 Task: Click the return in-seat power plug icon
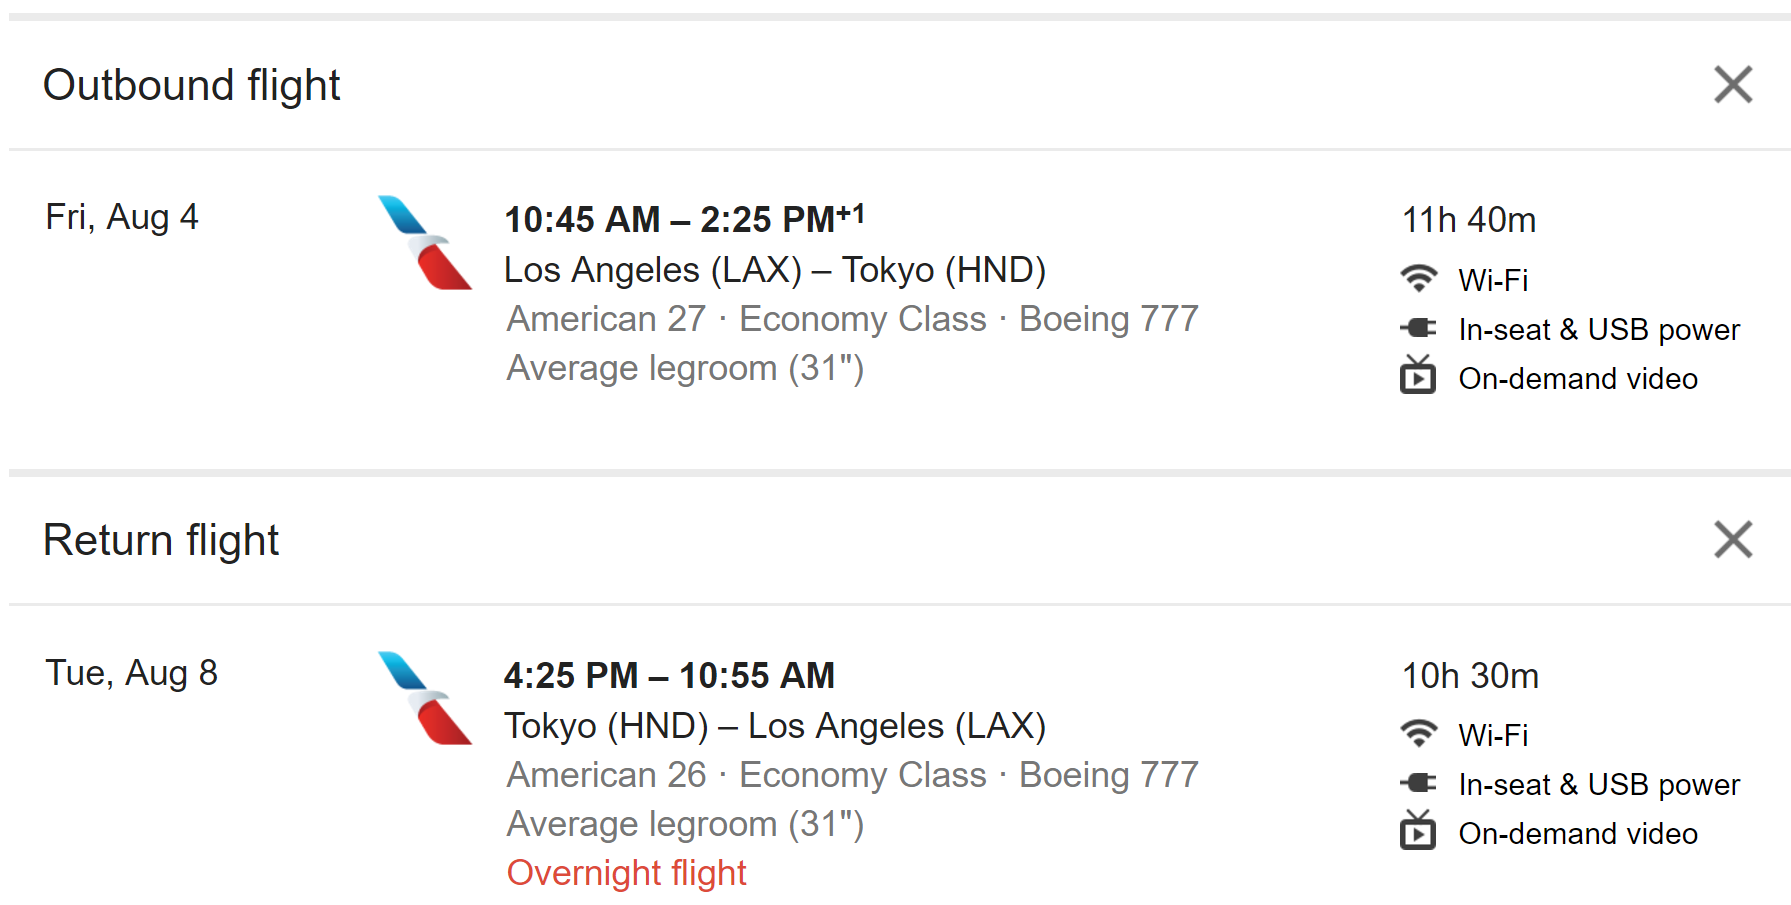click(1418, 783)
